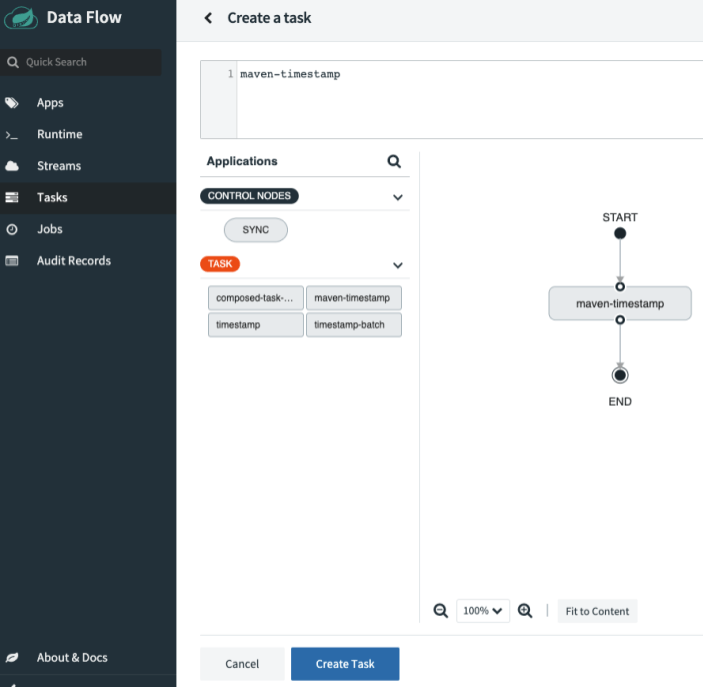
Task: Select the SYNC control node
Action: coord(256,230)
